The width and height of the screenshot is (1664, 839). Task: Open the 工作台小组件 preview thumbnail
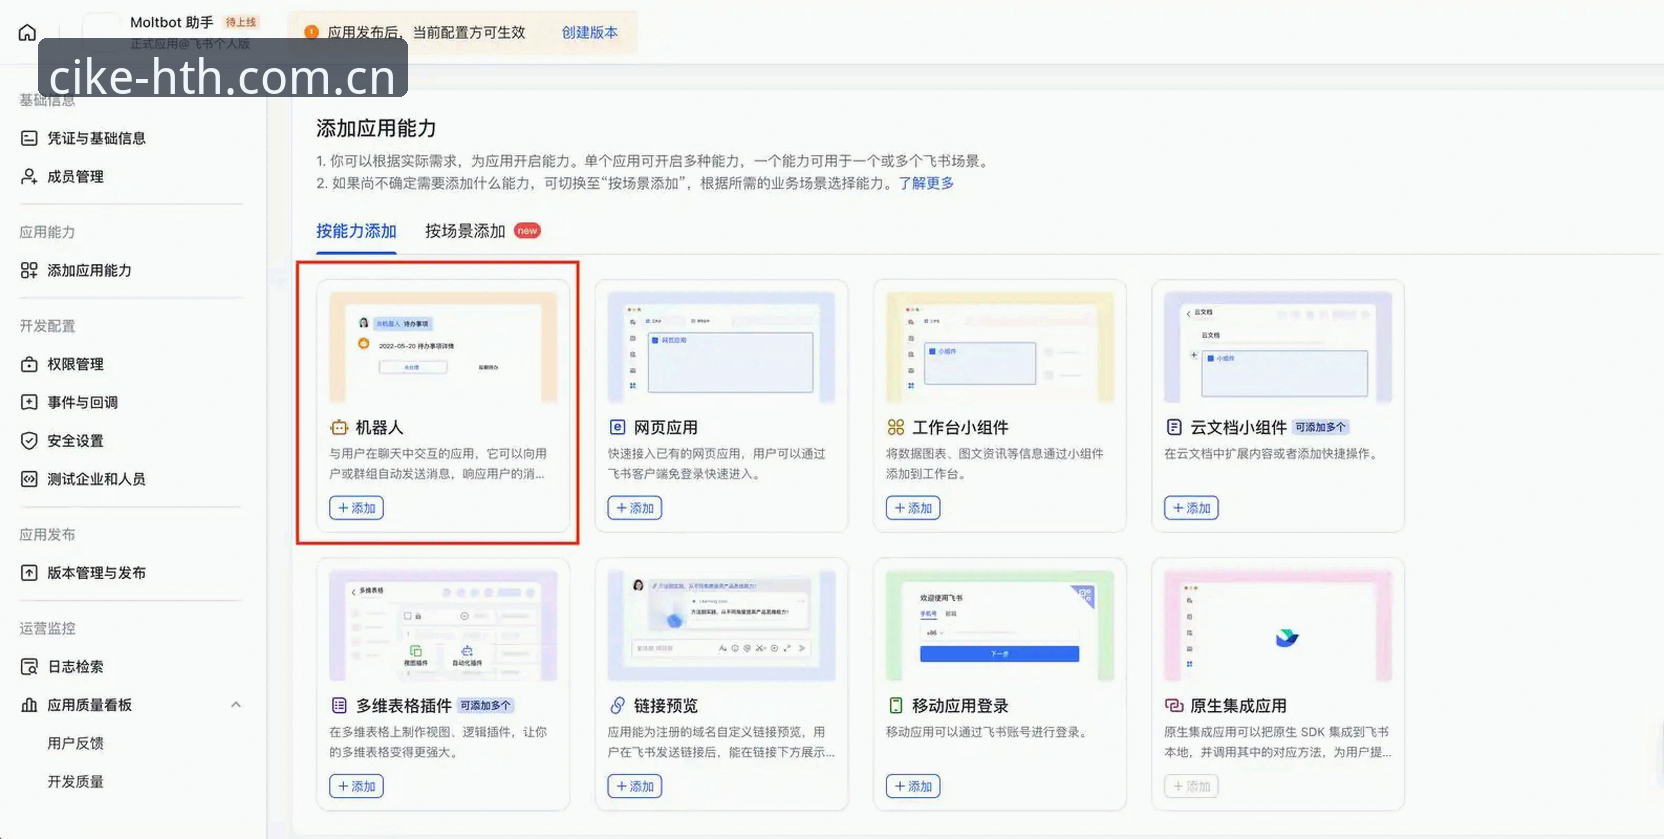coord(999,347)
